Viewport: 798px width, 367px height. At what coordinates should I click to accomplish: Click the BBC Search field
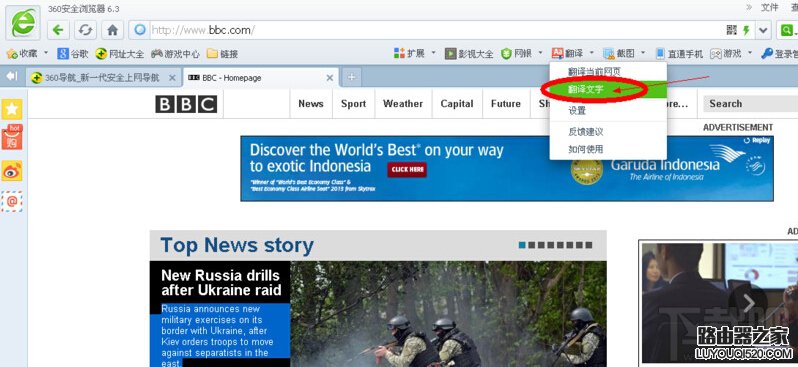click(751, 104)
